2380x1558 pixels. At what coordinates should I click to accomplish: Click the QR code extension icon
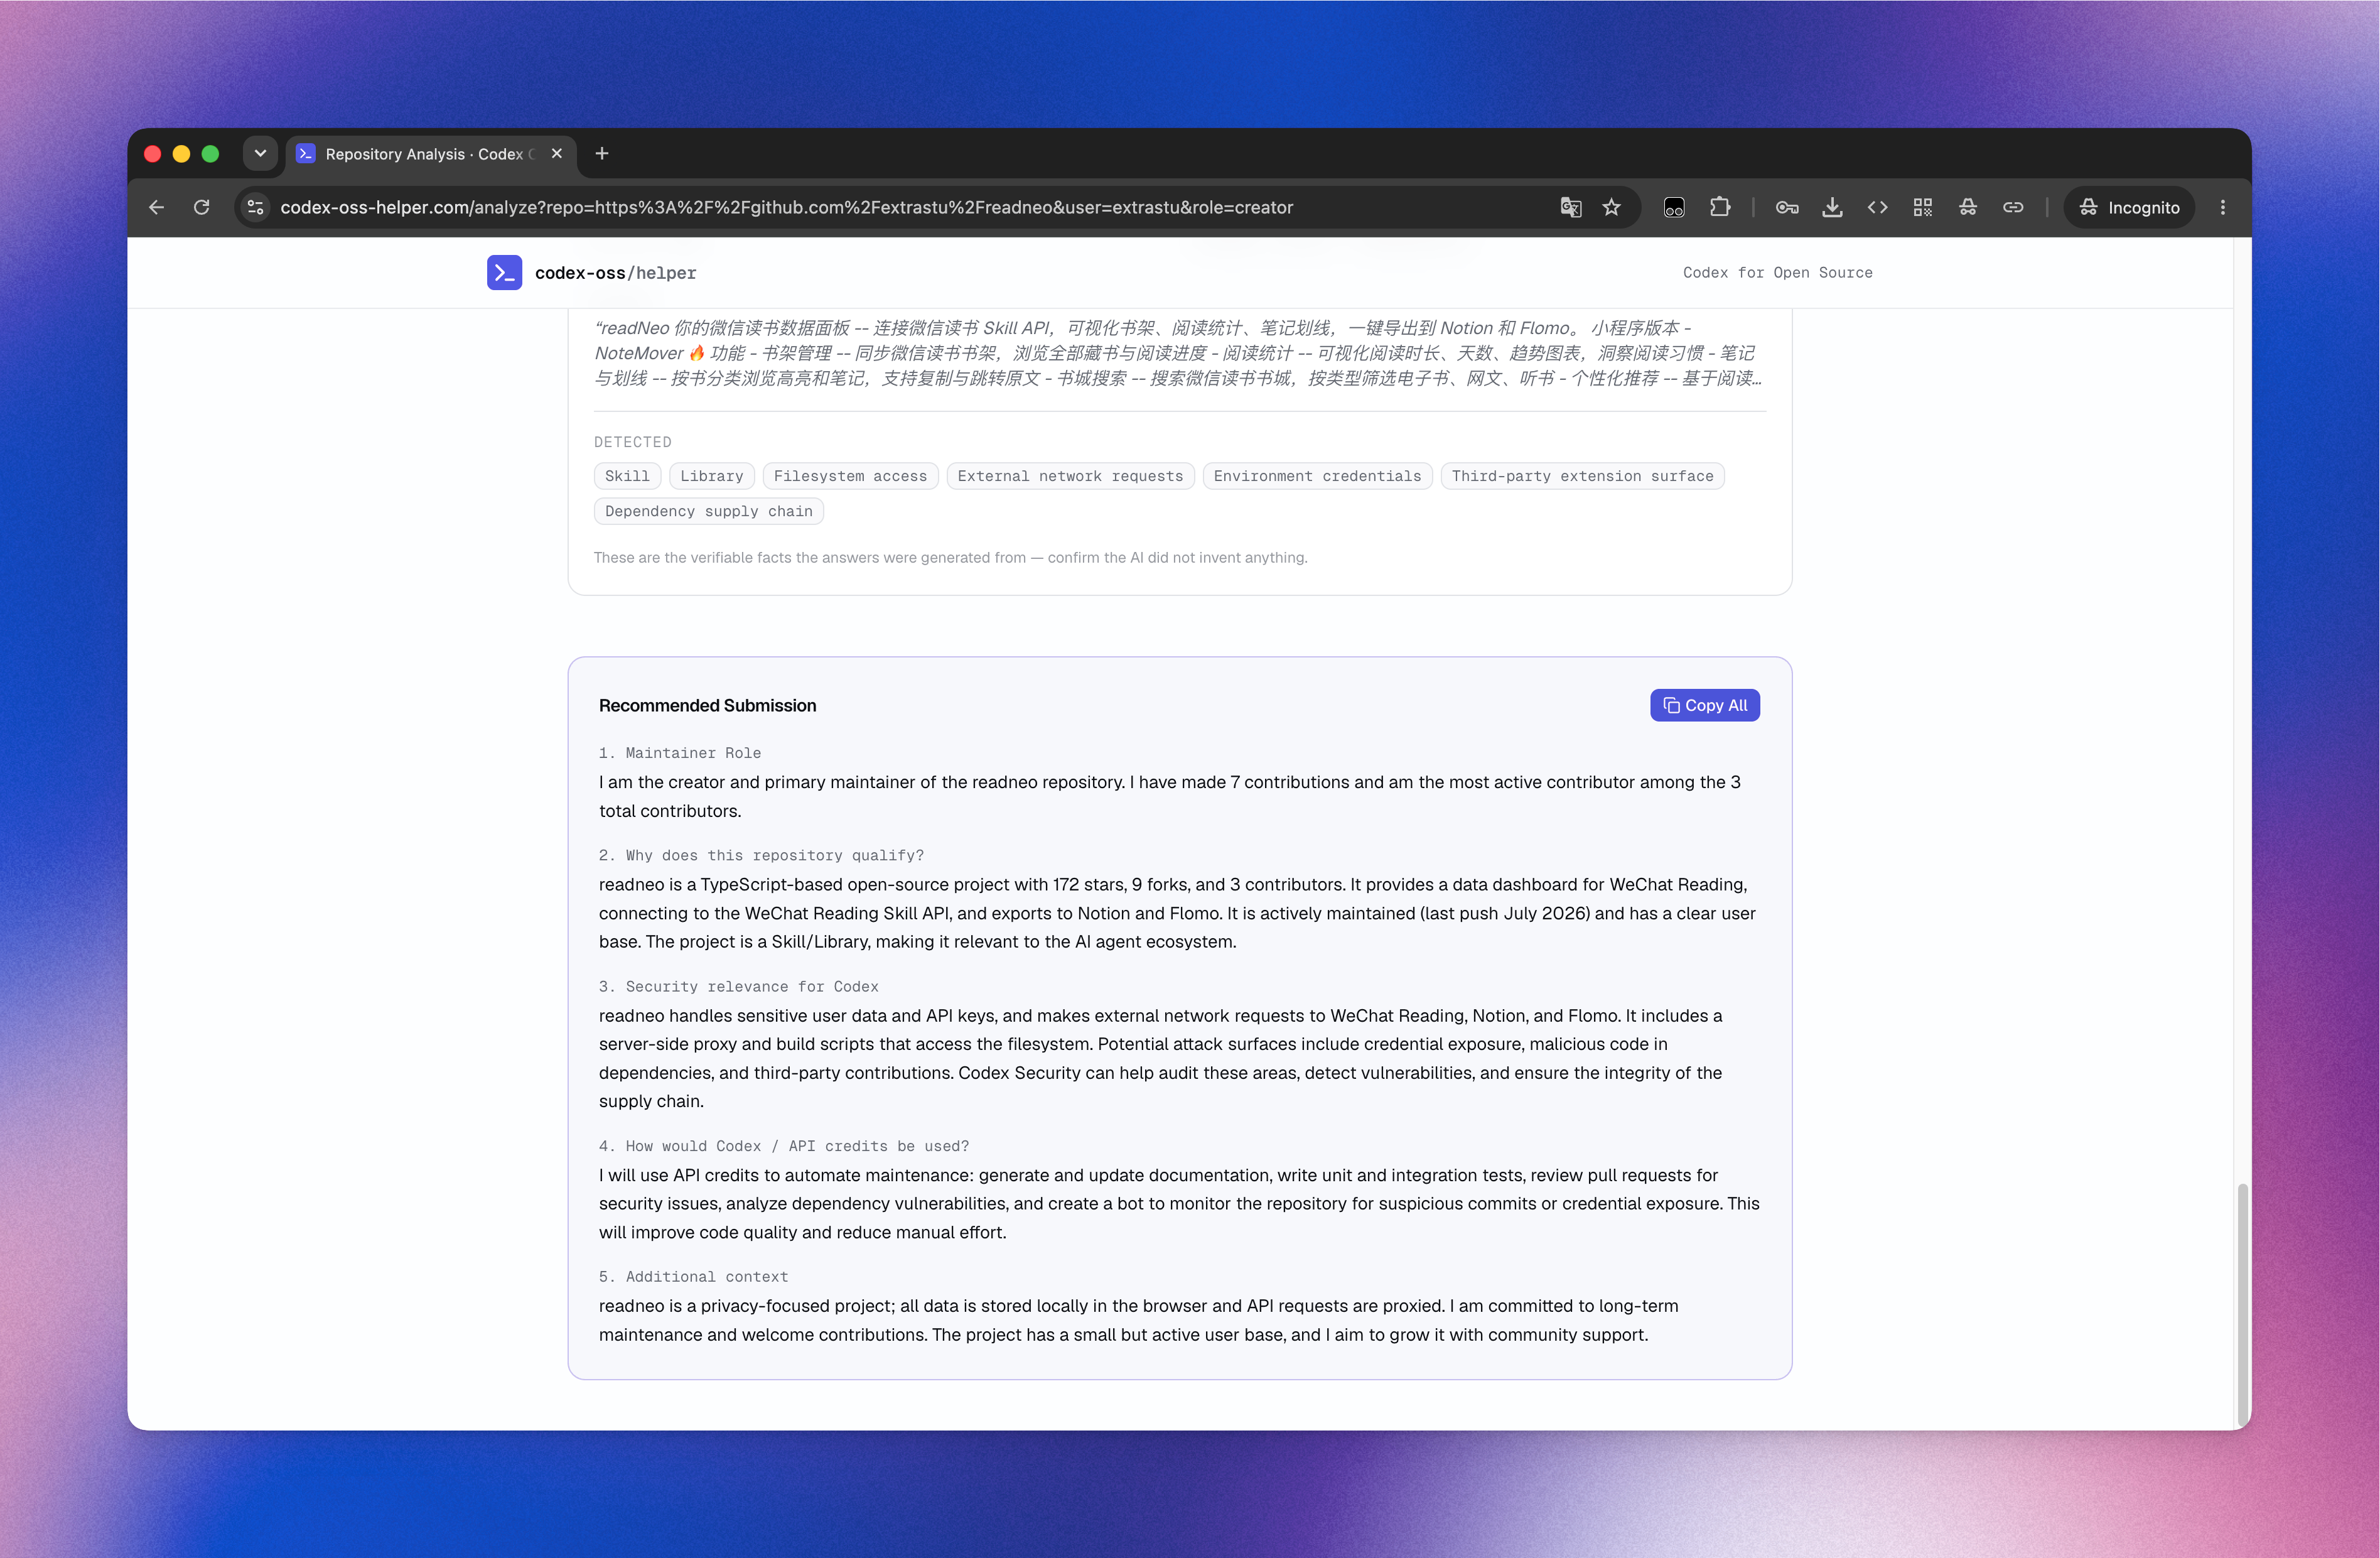(1922, 207)
